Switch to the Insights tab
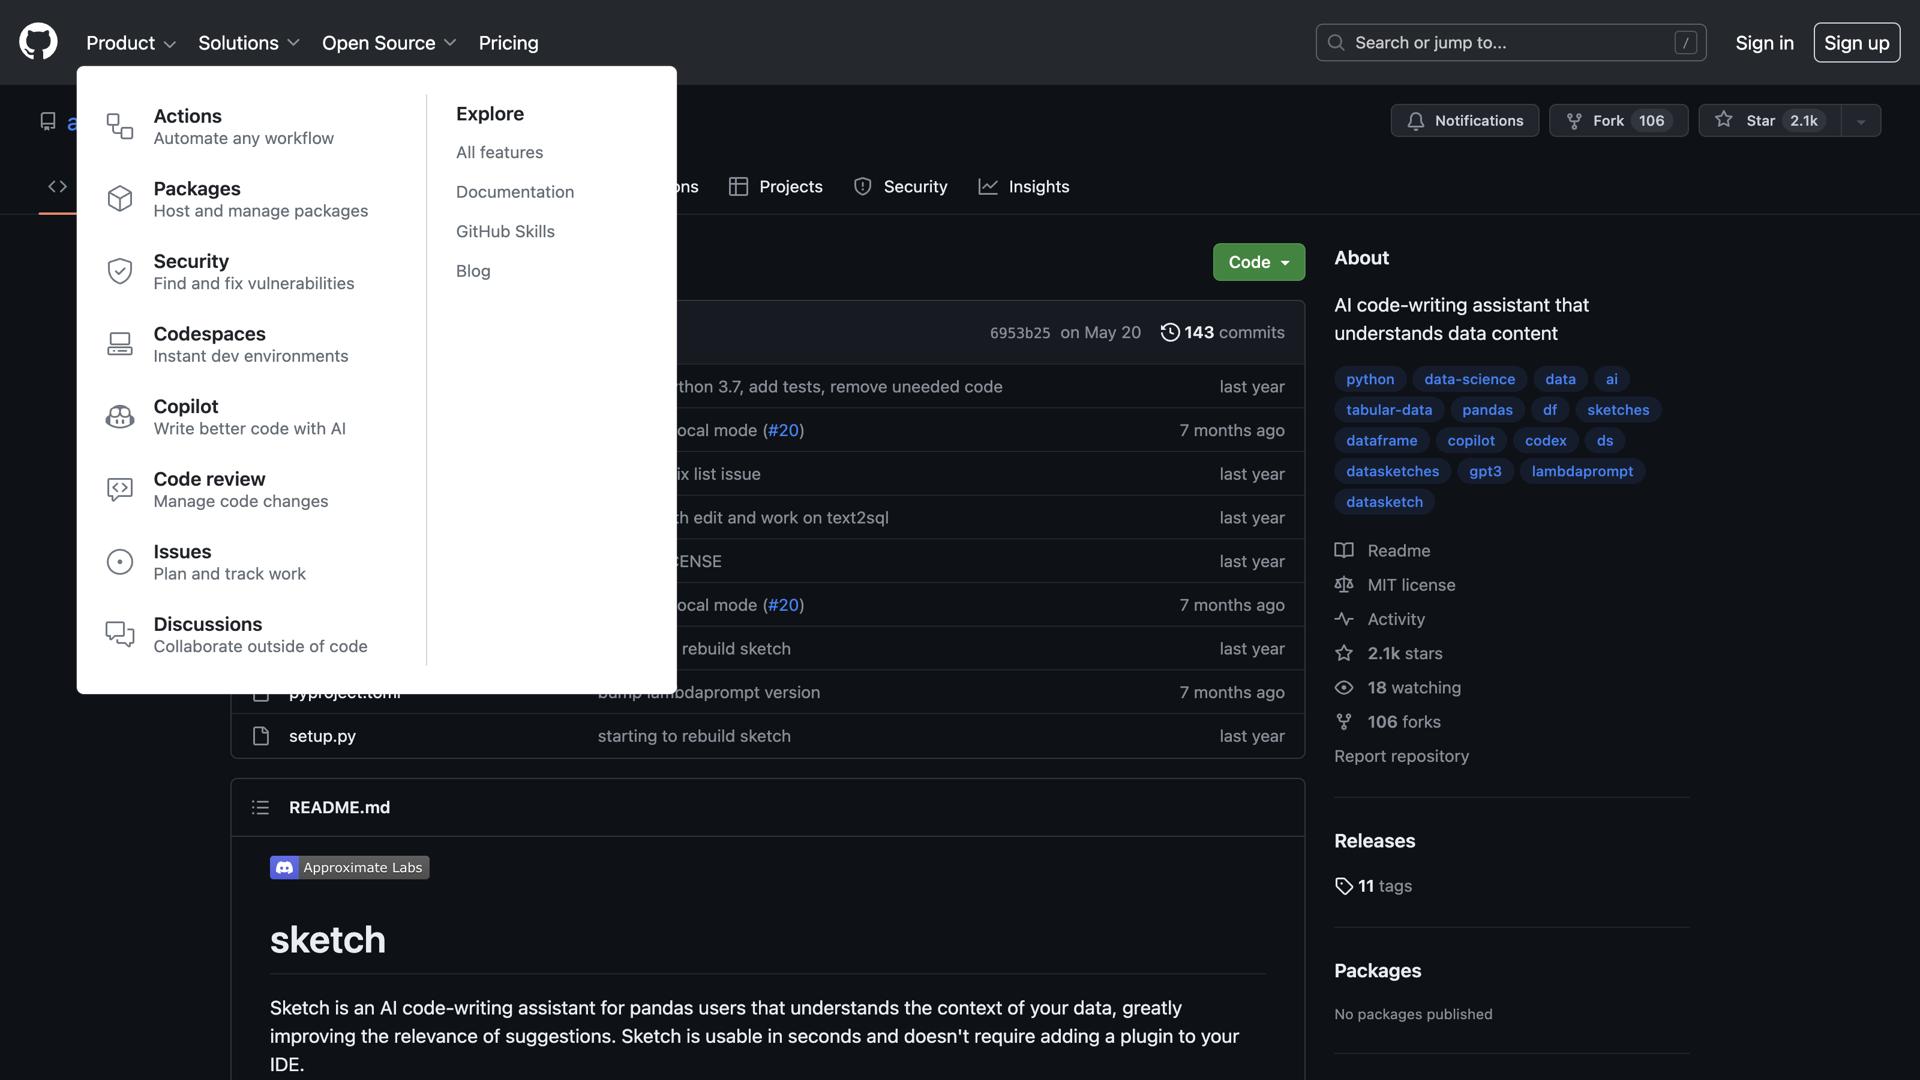The height and width of the screenshot is (1080, 1920). tap(1024, 187)
